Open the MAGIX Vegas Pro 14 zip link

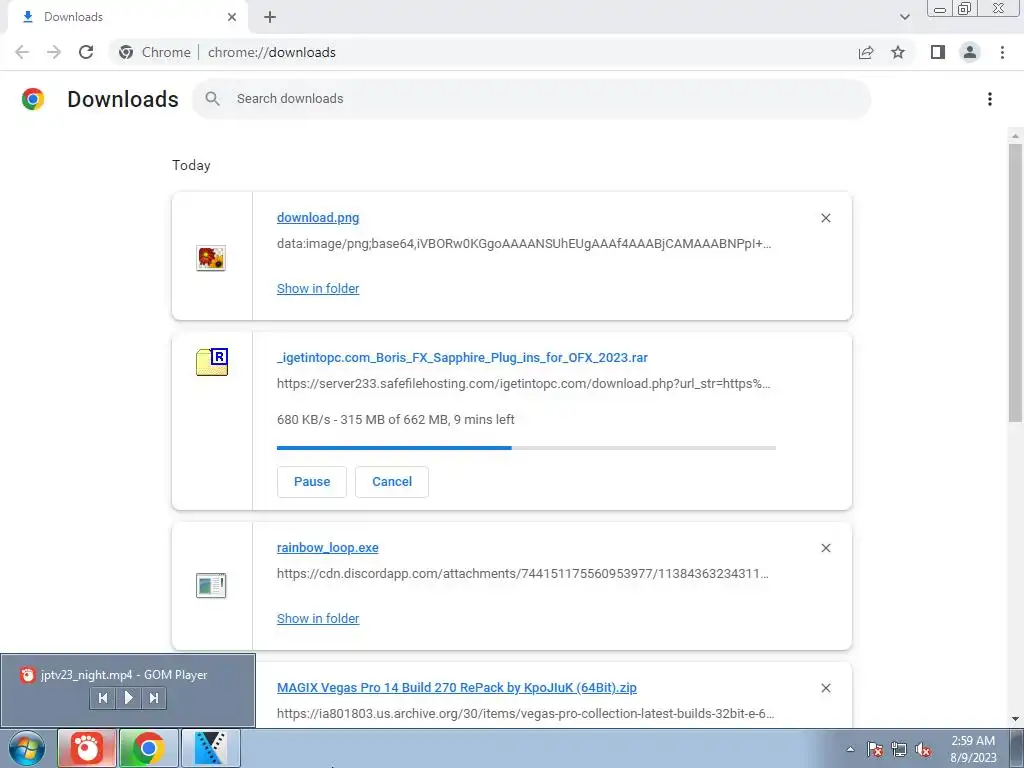coord(456,687)
